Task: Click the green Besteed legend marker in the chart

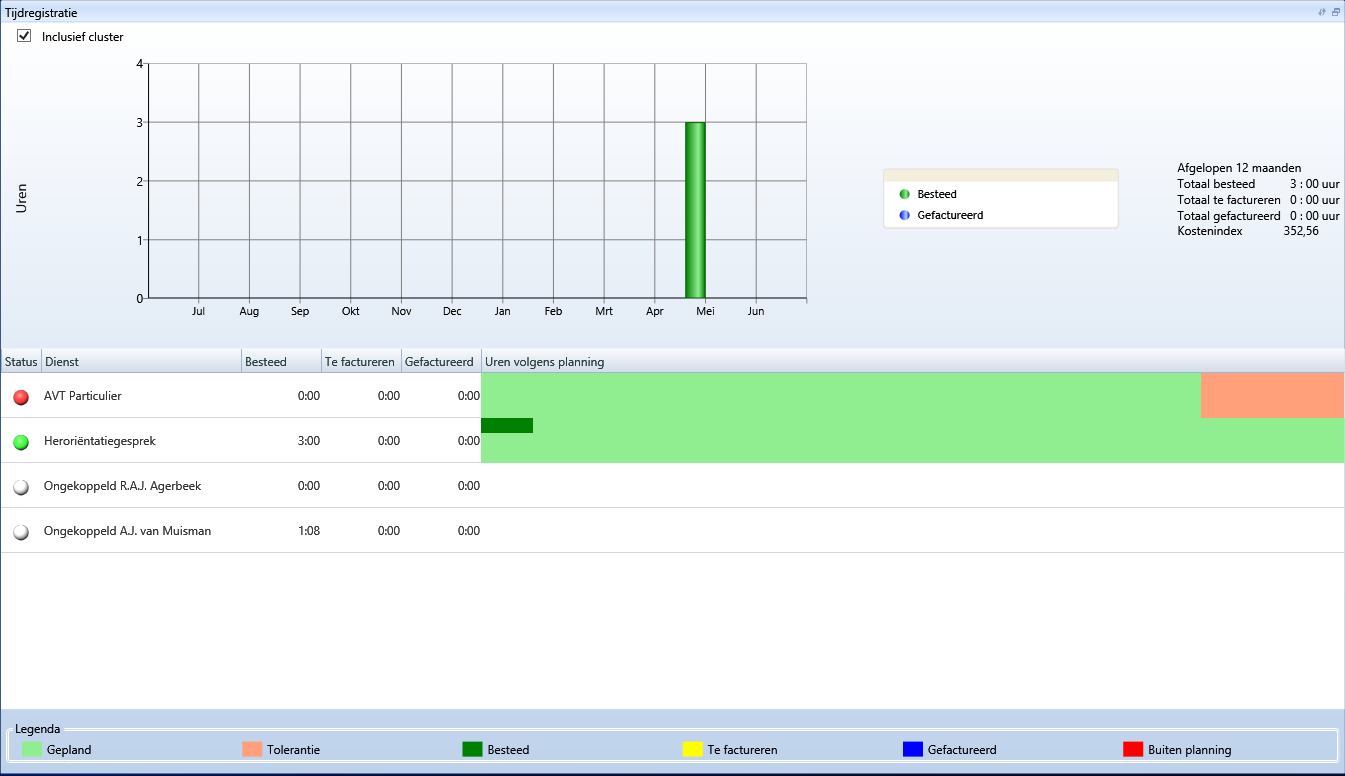Action: coord(904,194)
